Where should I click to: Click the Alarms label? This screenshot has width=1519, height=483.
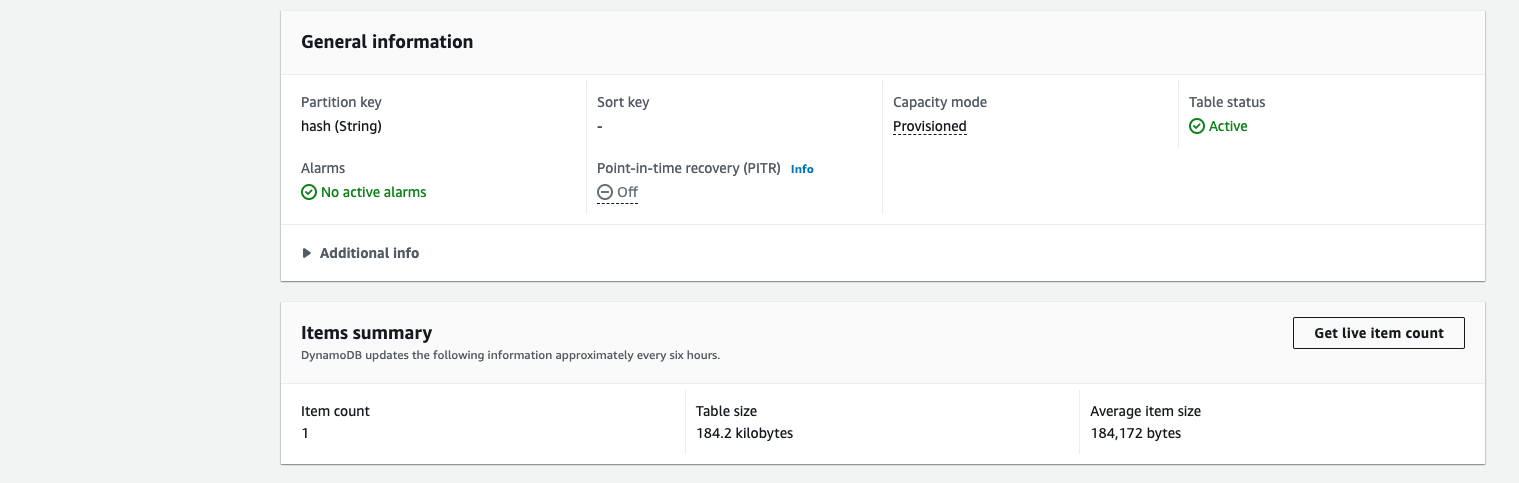(323, 168)
